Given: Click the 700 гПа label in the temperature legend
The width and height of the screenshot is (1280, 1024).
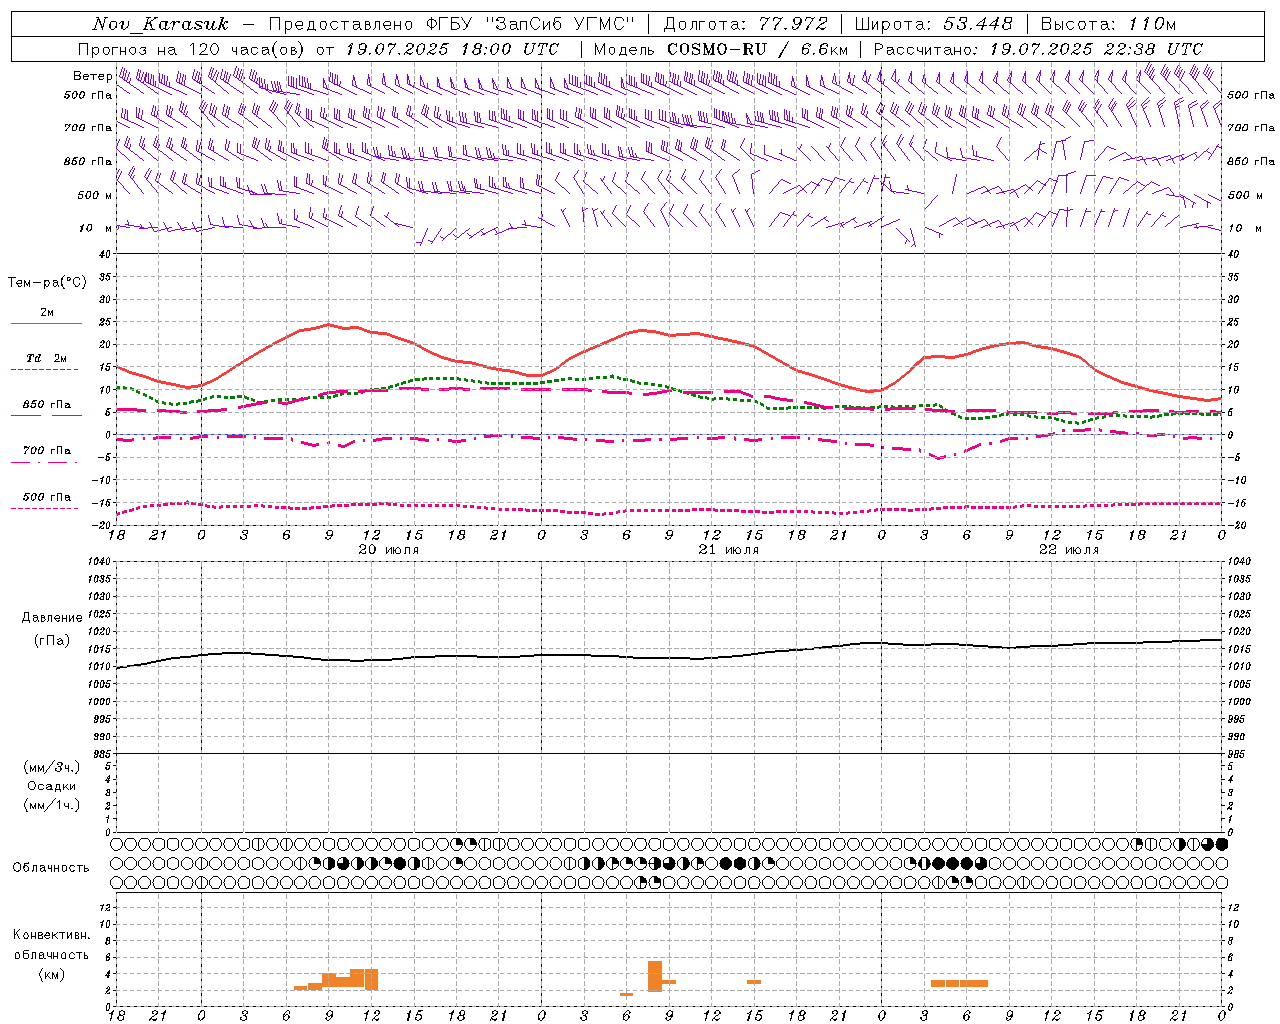Looking at the screenshot, I should click(x=47, y=451).
